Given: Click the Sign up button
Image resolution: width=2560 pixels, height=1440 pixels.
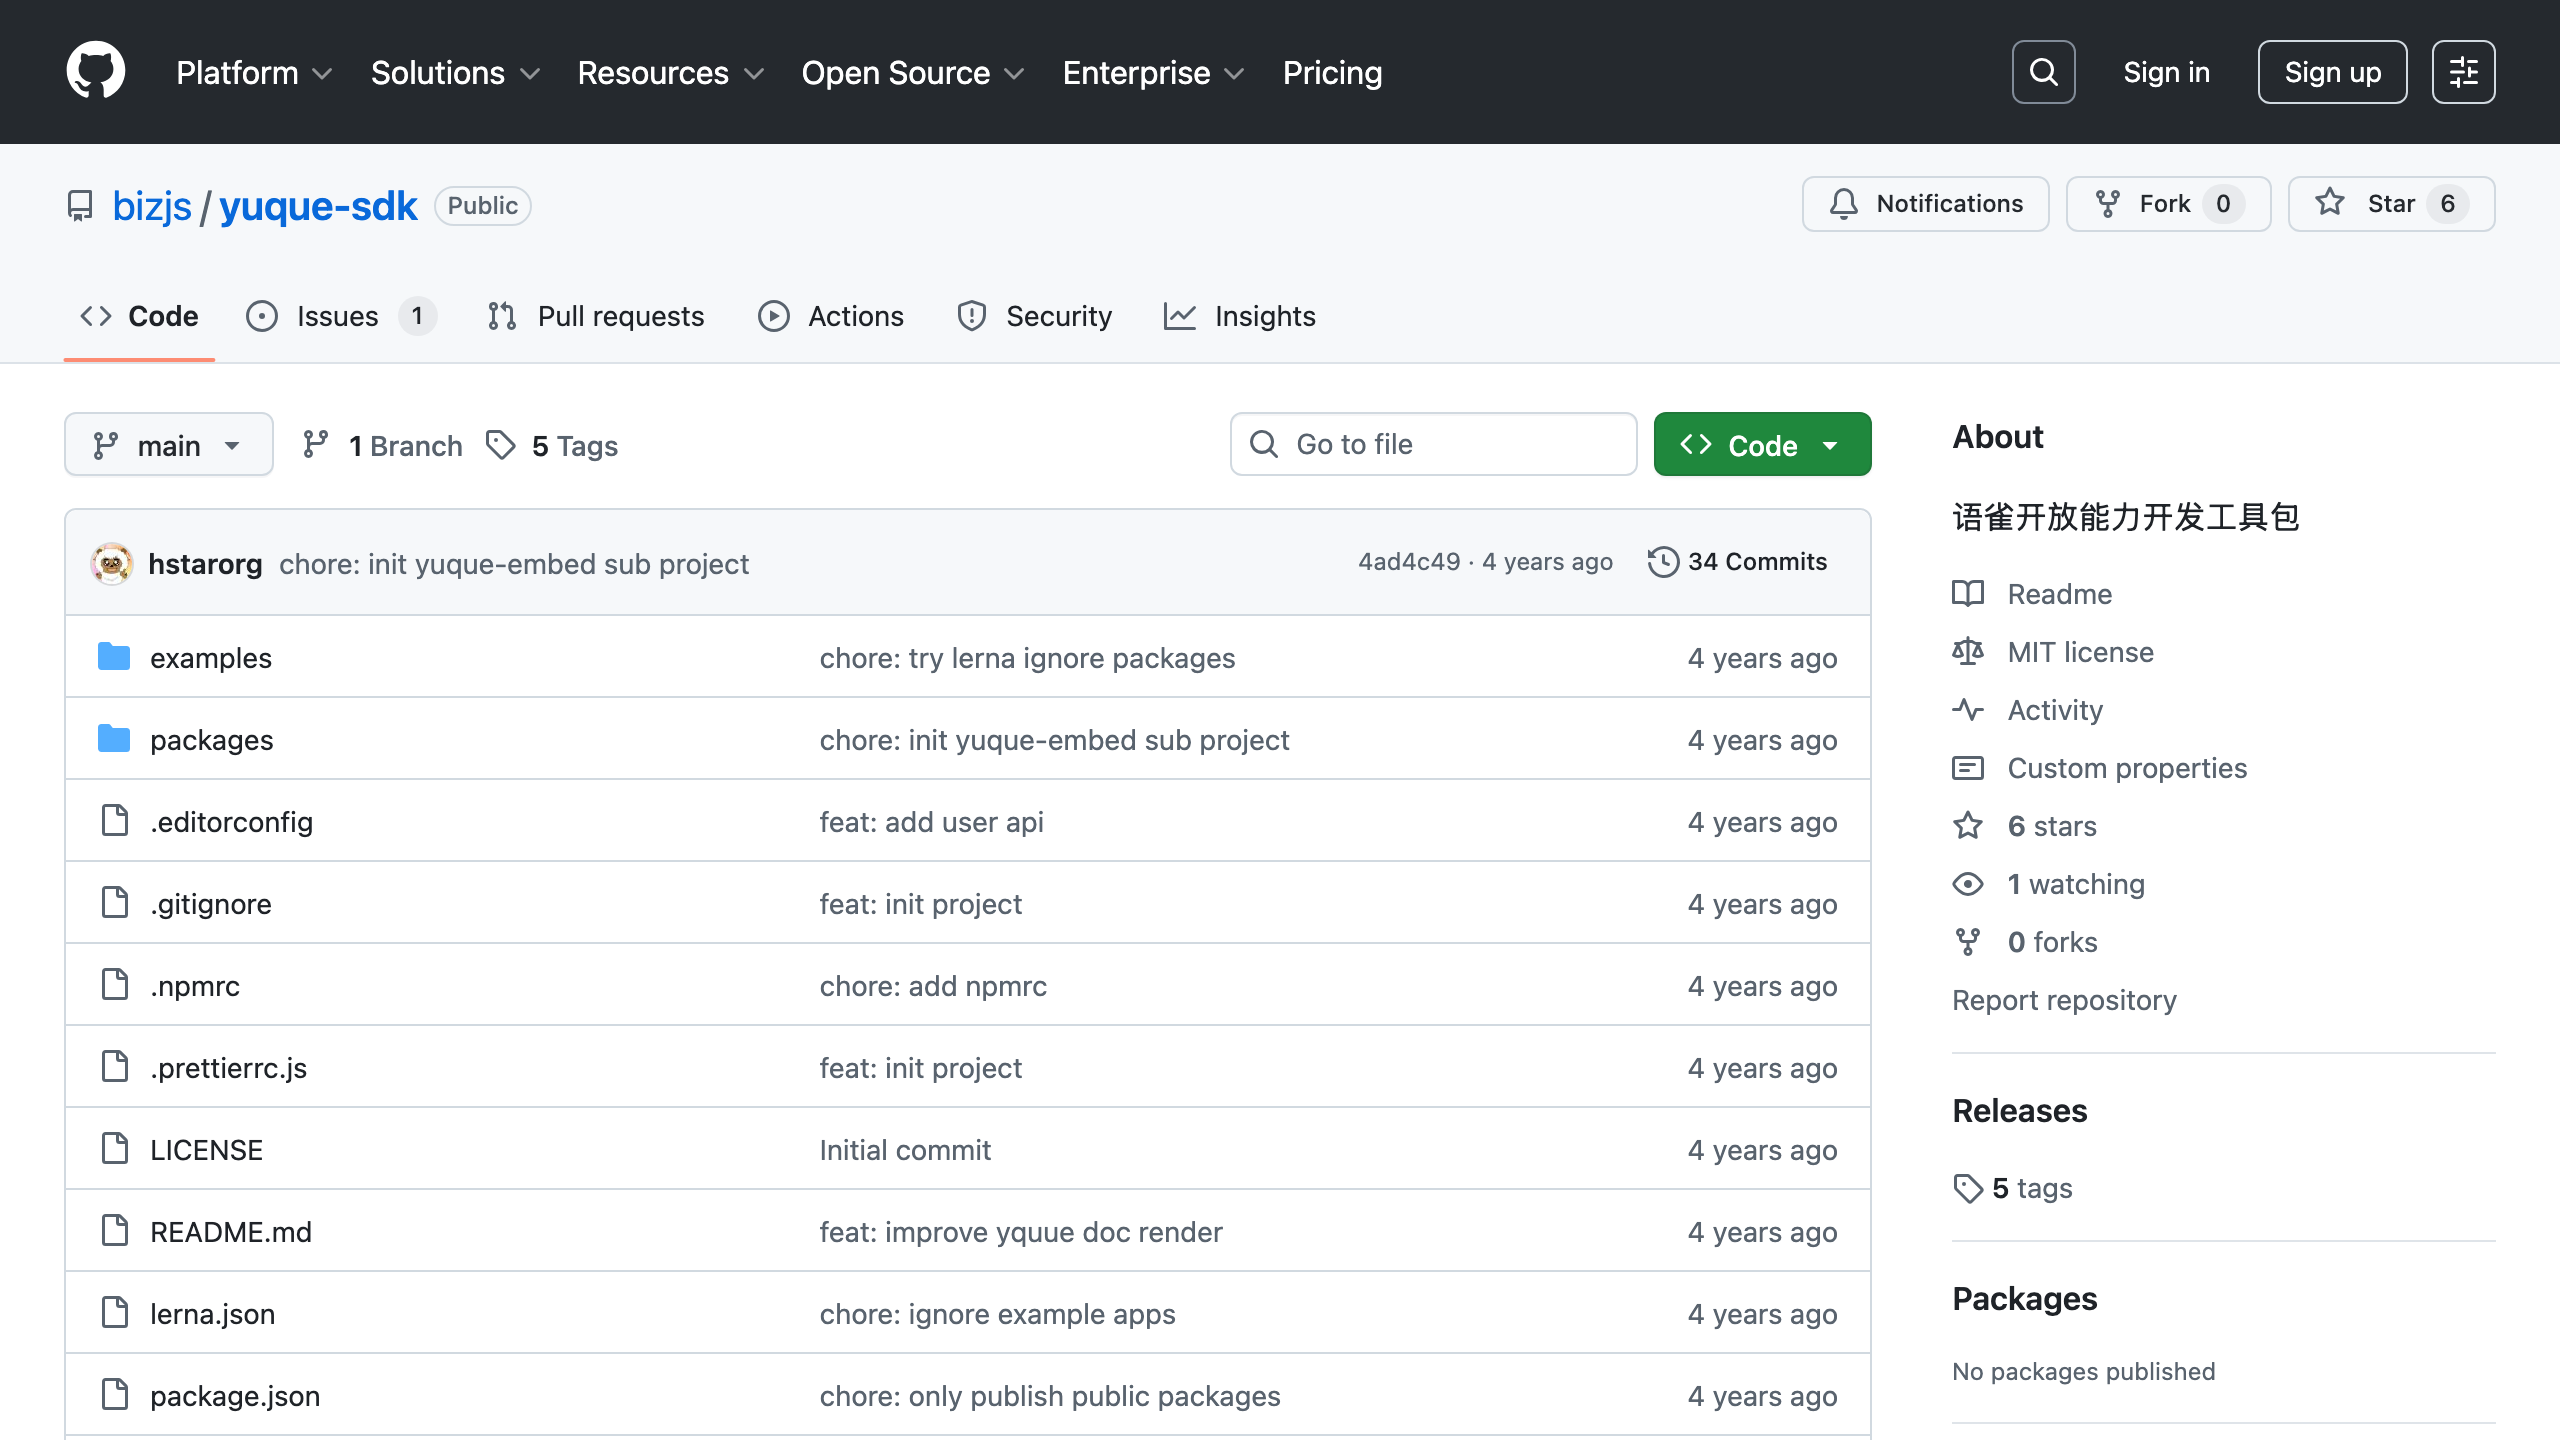Looking at the screenshot, I should click(2332, 72).
